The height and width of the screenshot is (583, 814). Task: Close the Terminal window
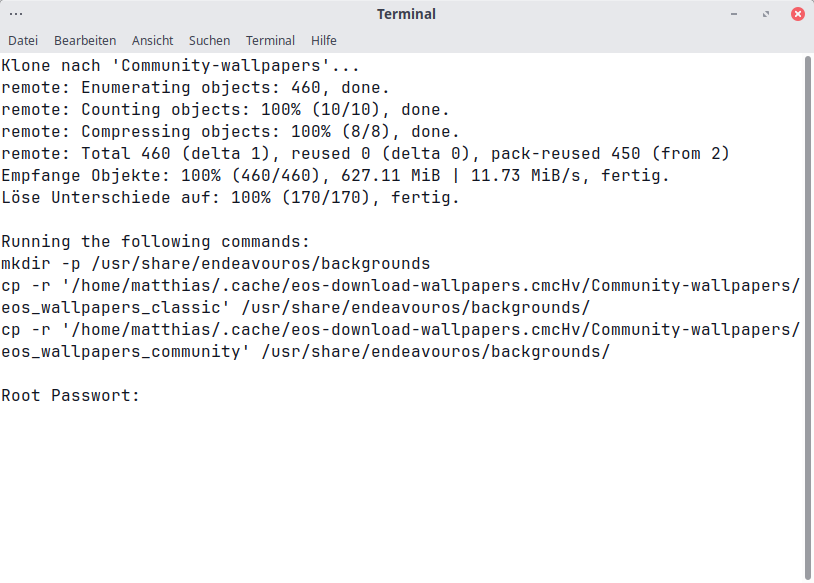coord(797,14)
